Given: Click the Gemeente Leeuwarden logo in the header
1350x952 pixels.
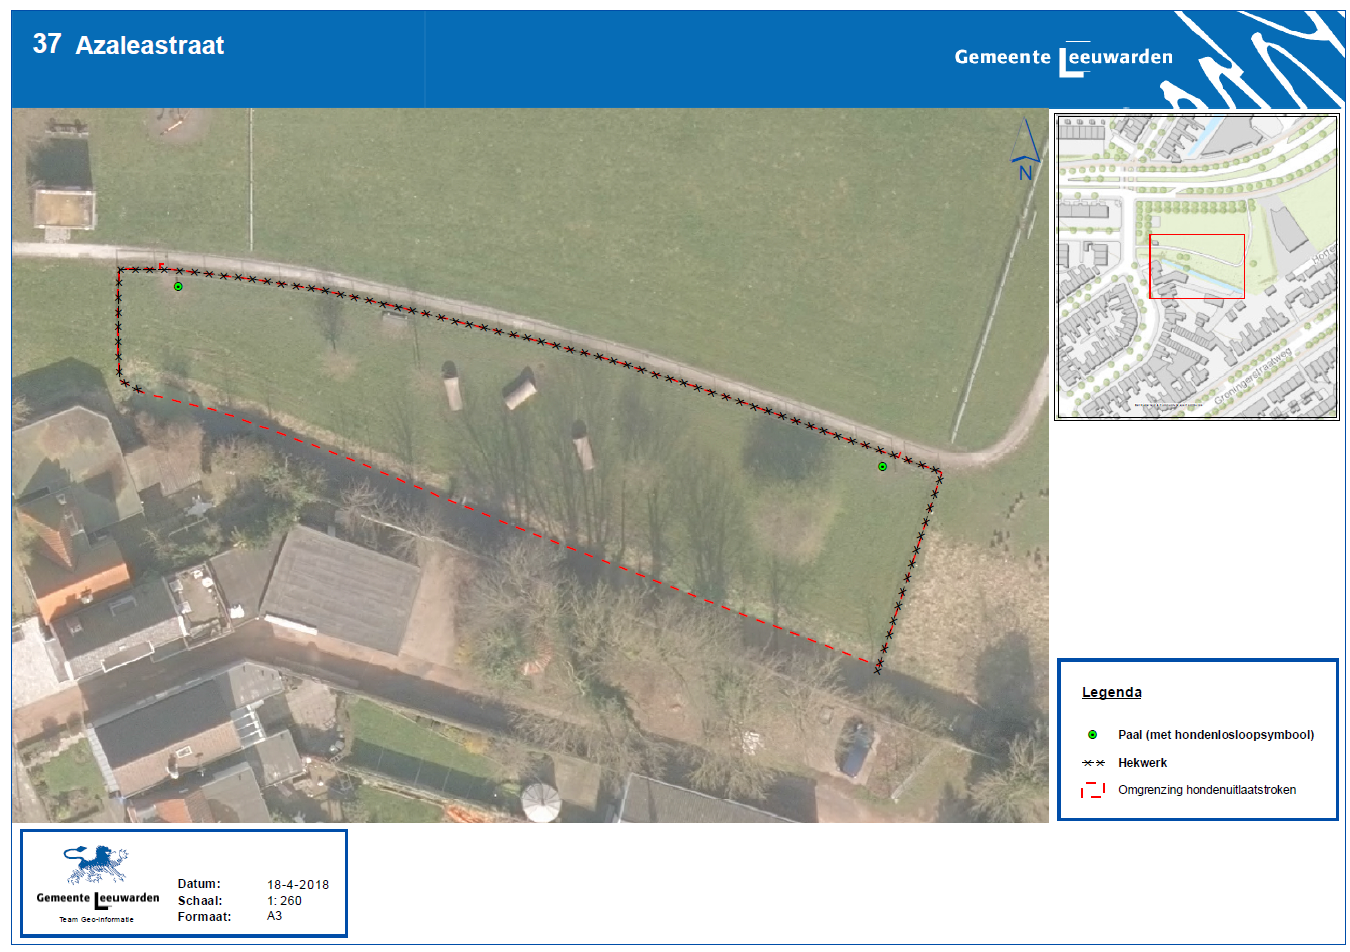Looking at the screenshot, I should (1063, 58).
